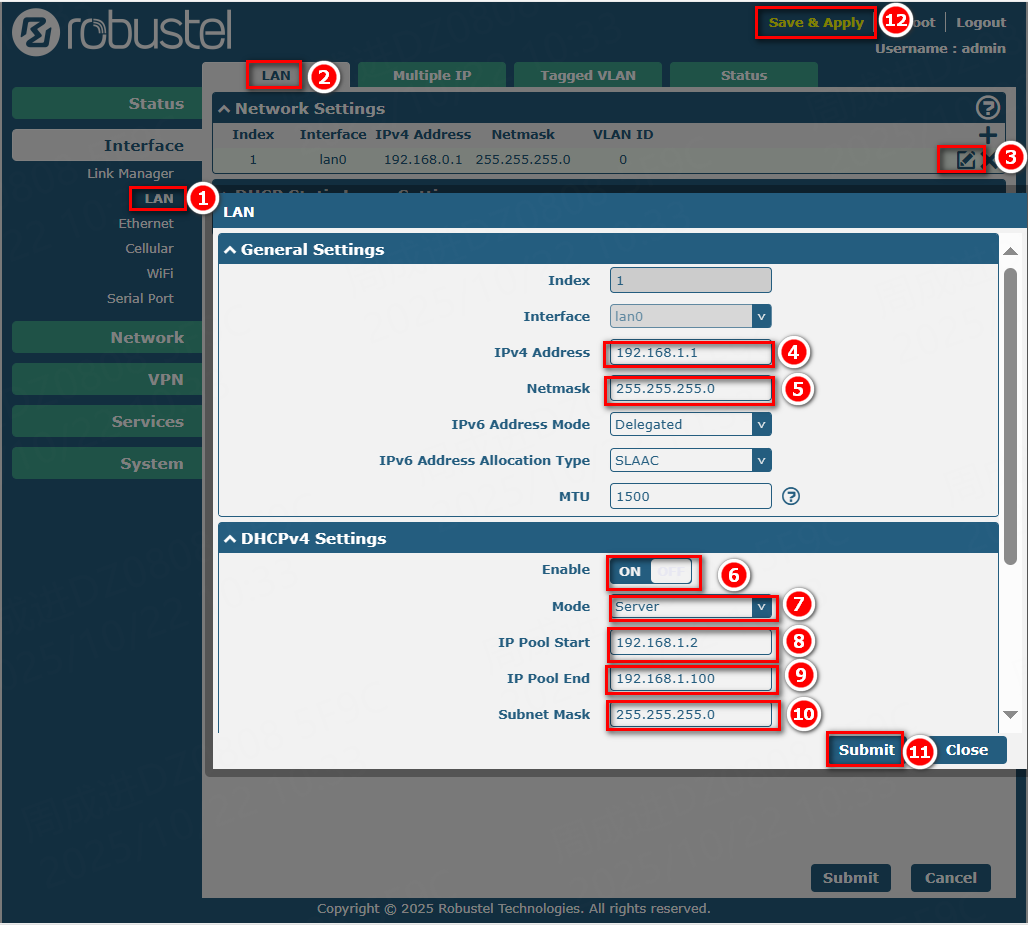The height and width of the screenshot is (925, 1028).
Task: Toggle the DHCPv4 Enable switch
Action: tap(652, 571)
